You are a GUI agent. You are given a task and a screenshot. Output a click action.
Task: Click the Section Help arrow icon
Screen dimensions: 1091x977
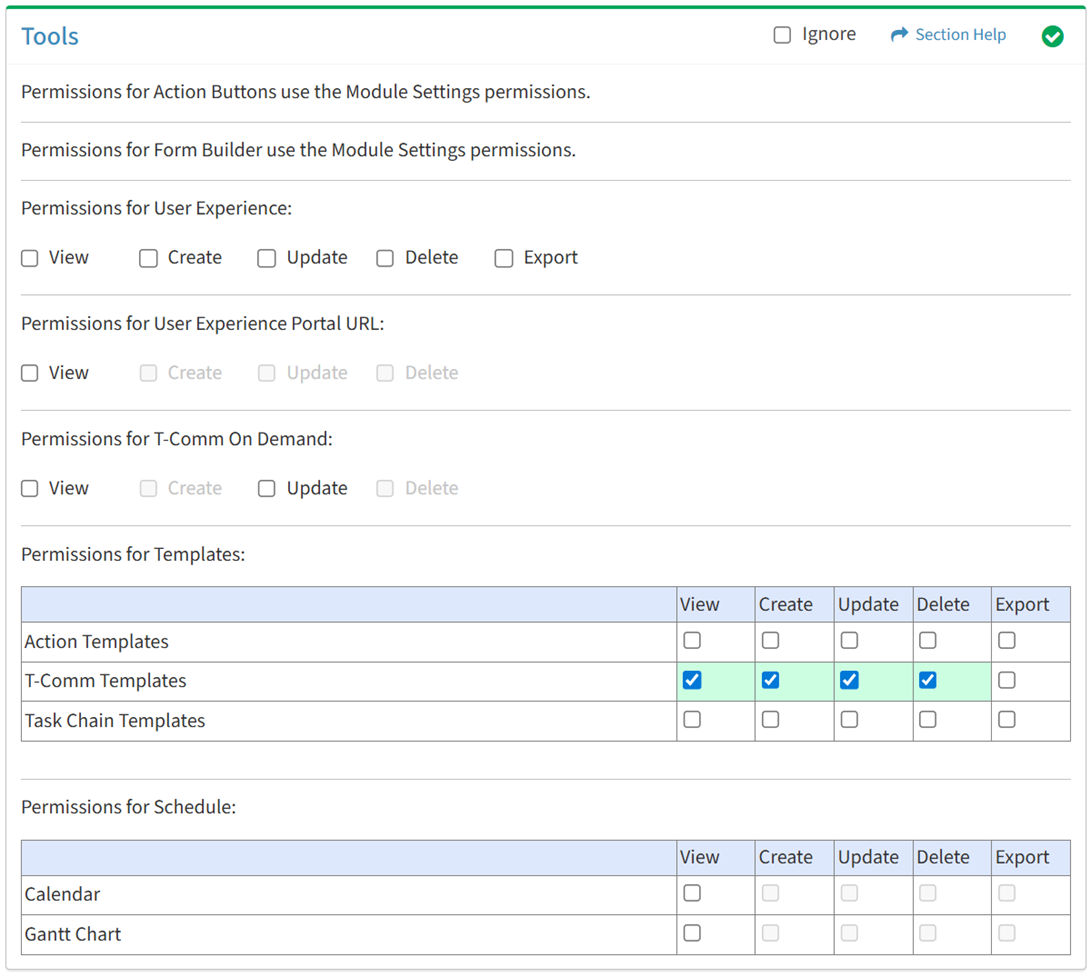point(898,35)
